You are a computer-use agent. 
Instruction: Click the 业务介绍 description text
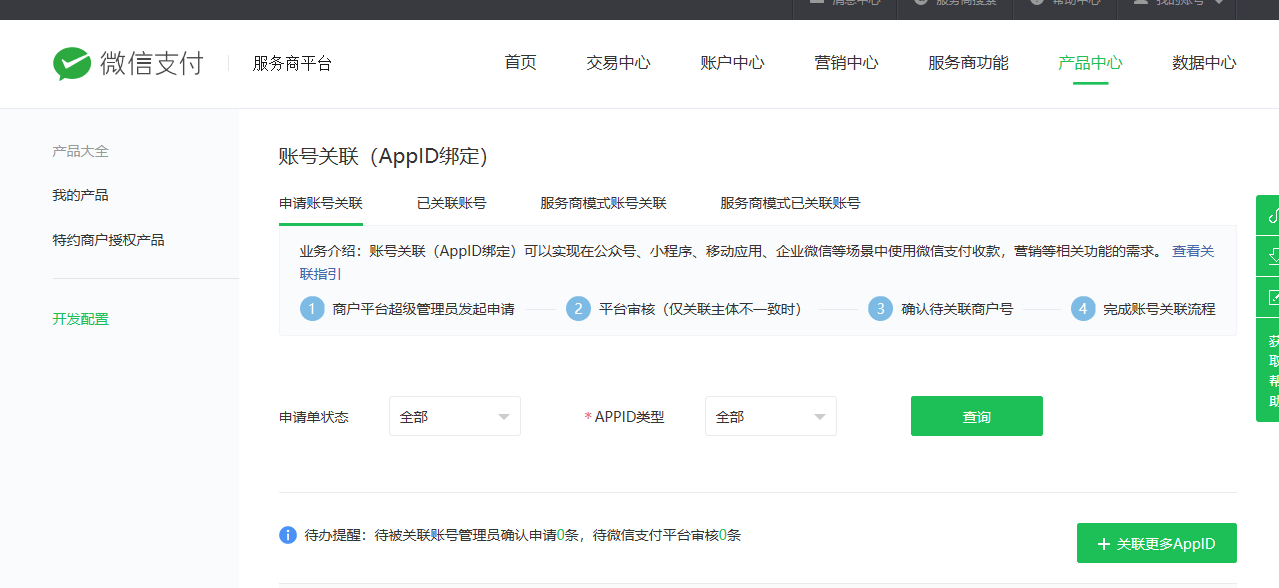pyautogui.click(x=732, y=251)
